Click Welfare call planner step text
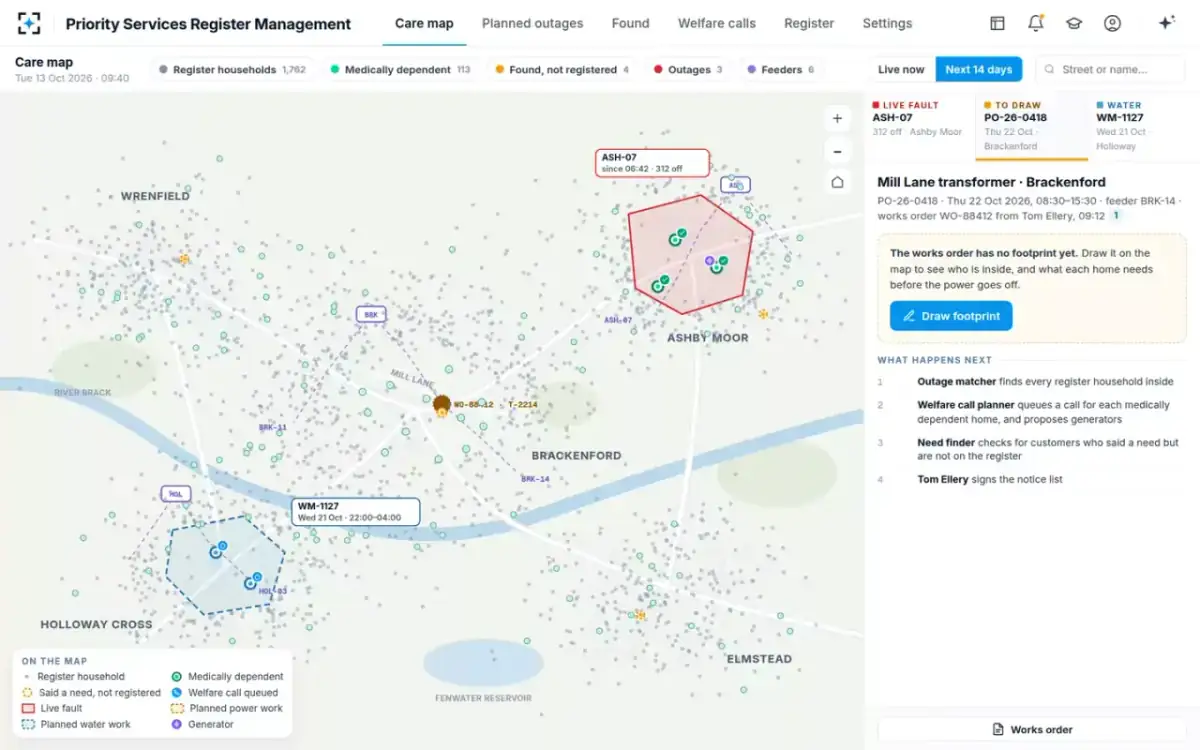Screen dimensions: 1200x750 [1043, 412]
